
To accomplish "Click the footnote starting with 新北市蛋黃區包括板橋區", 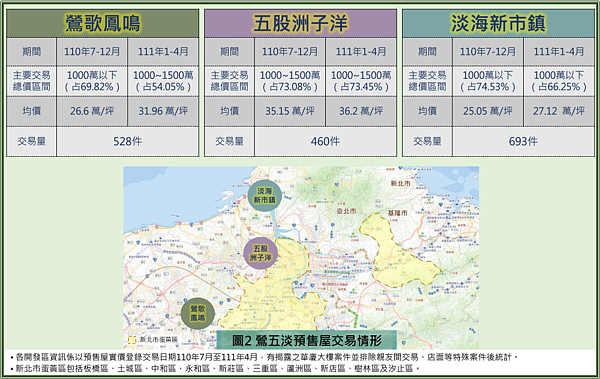I will pos(215,369).
